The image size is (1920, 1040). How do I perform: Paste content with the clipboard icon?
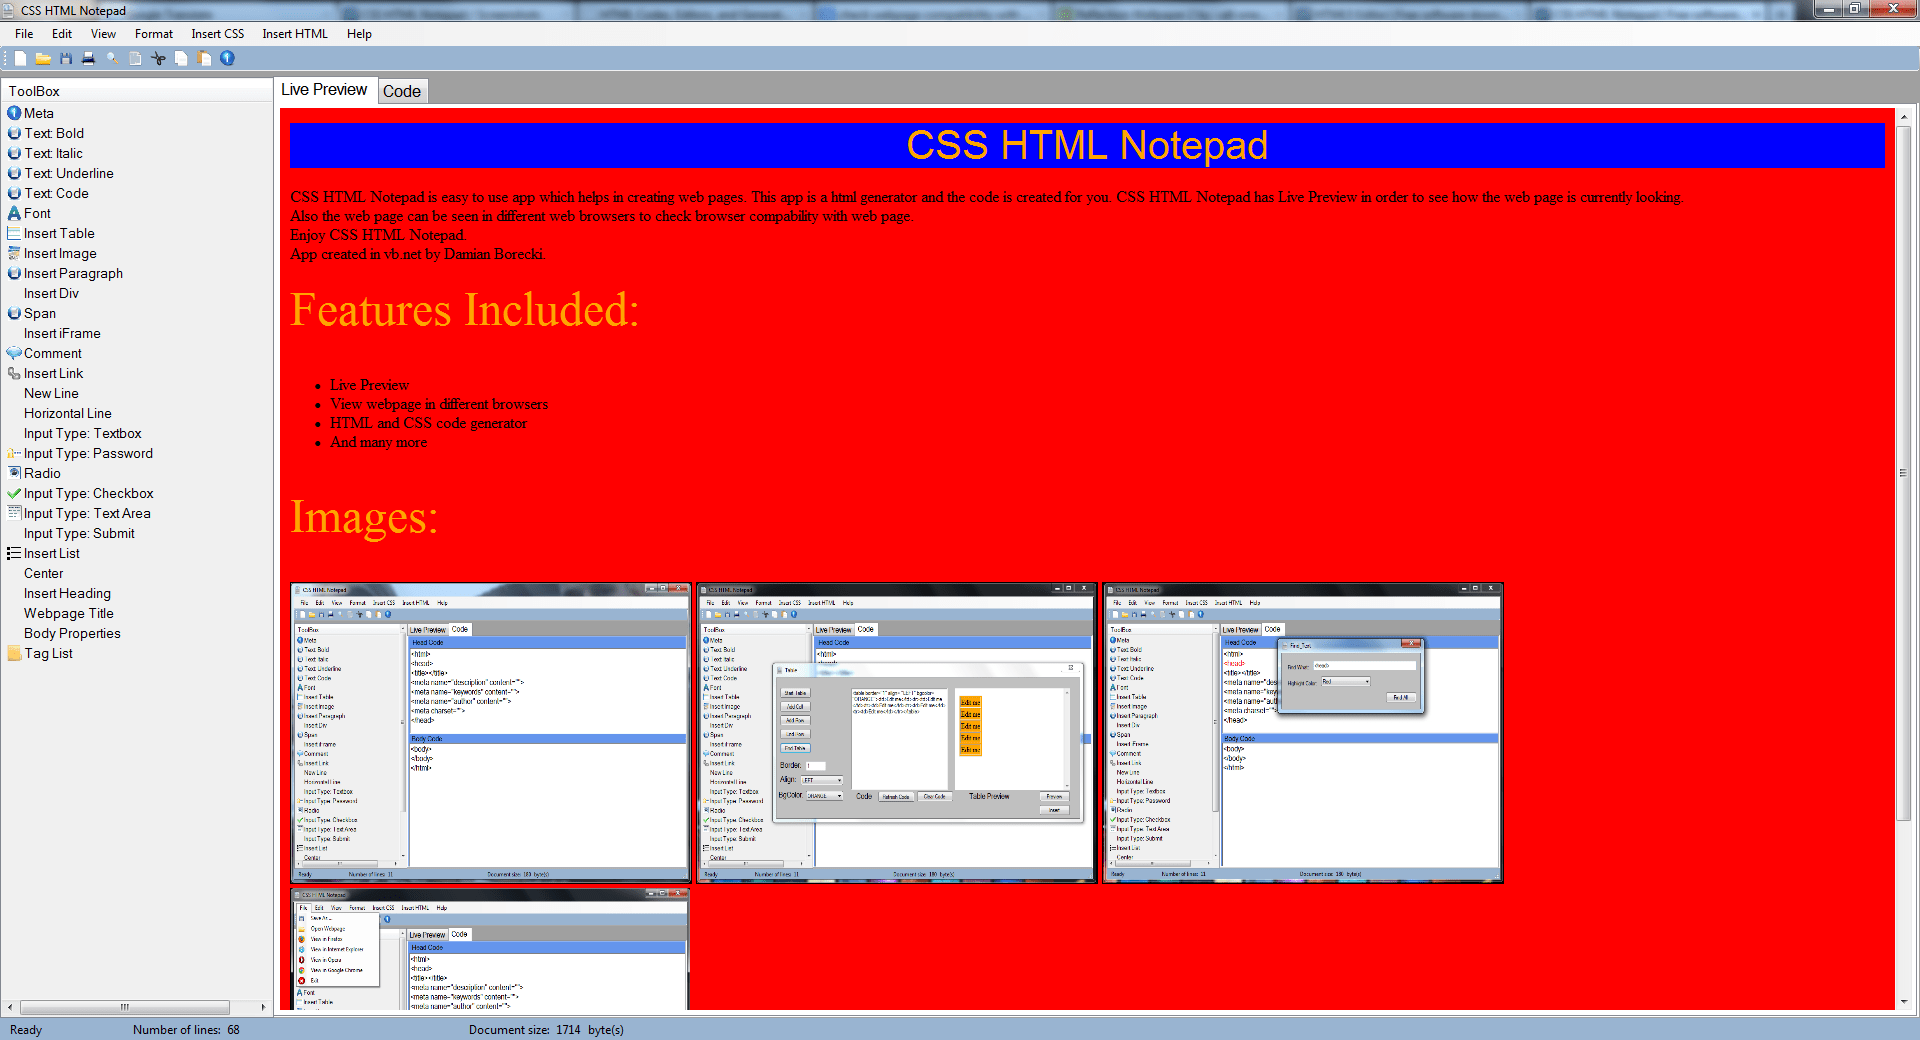(204, 58)
